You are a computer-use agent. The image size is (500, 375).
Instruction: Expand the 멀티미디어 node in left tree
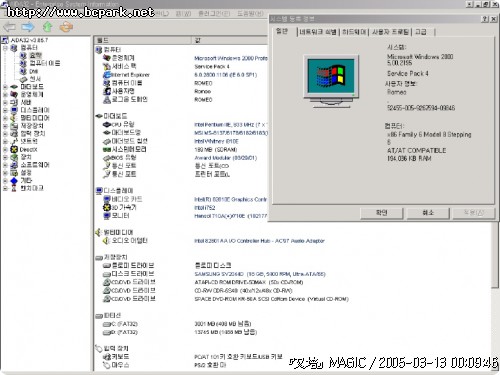coord(5,118)
